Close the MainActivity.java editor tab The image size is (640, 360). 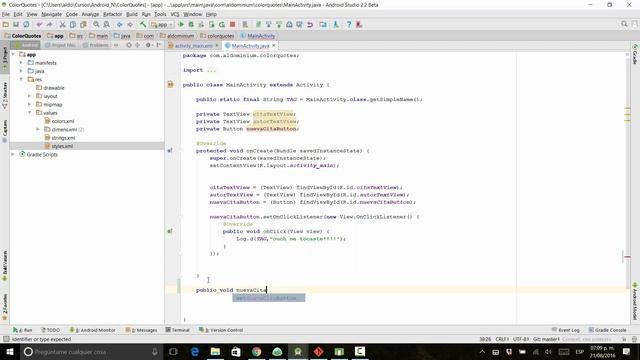click(273, 45)
